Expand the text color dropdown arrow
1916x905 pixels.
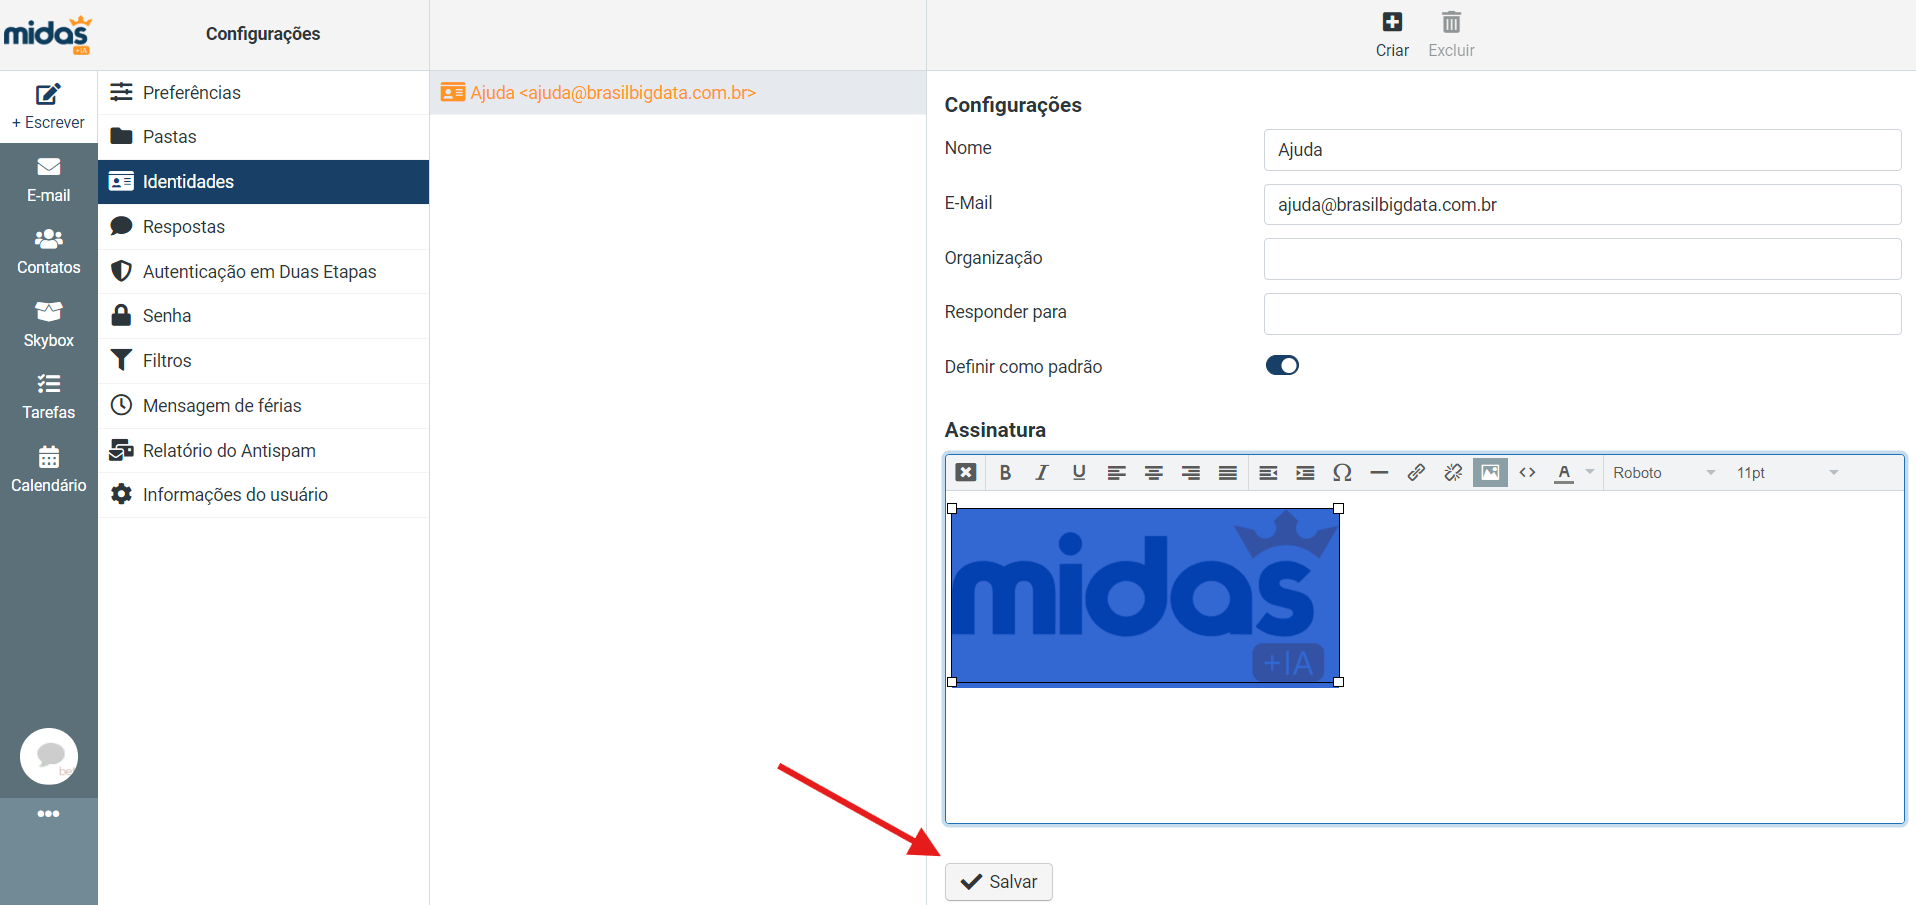point(1590,472)
